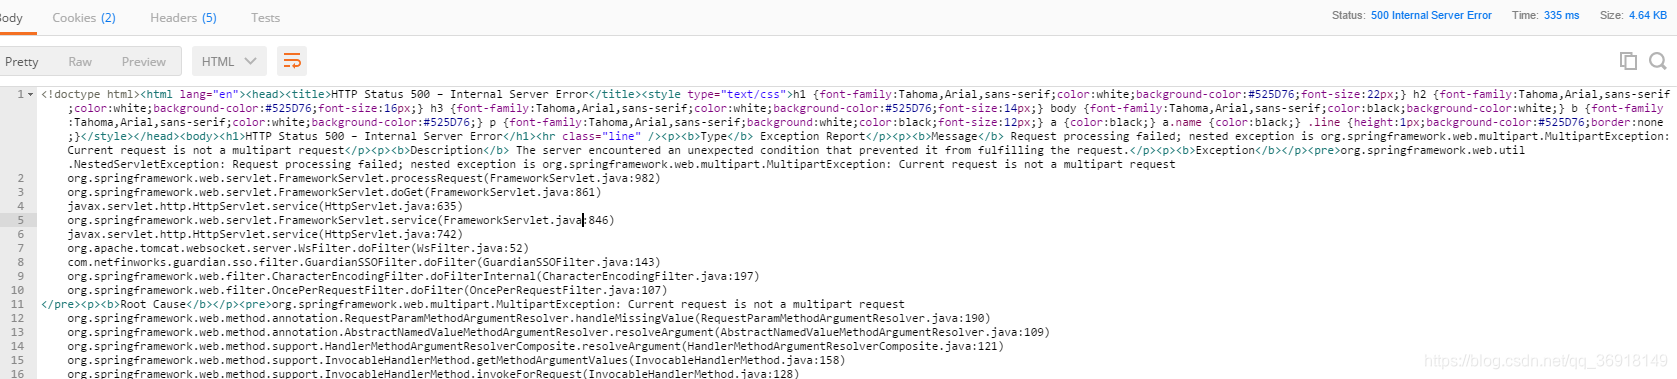The height and width of the screenshot is (379, 1677).
Task: Copy response body to clipboard icon
Action: (x=1628, y=61)
